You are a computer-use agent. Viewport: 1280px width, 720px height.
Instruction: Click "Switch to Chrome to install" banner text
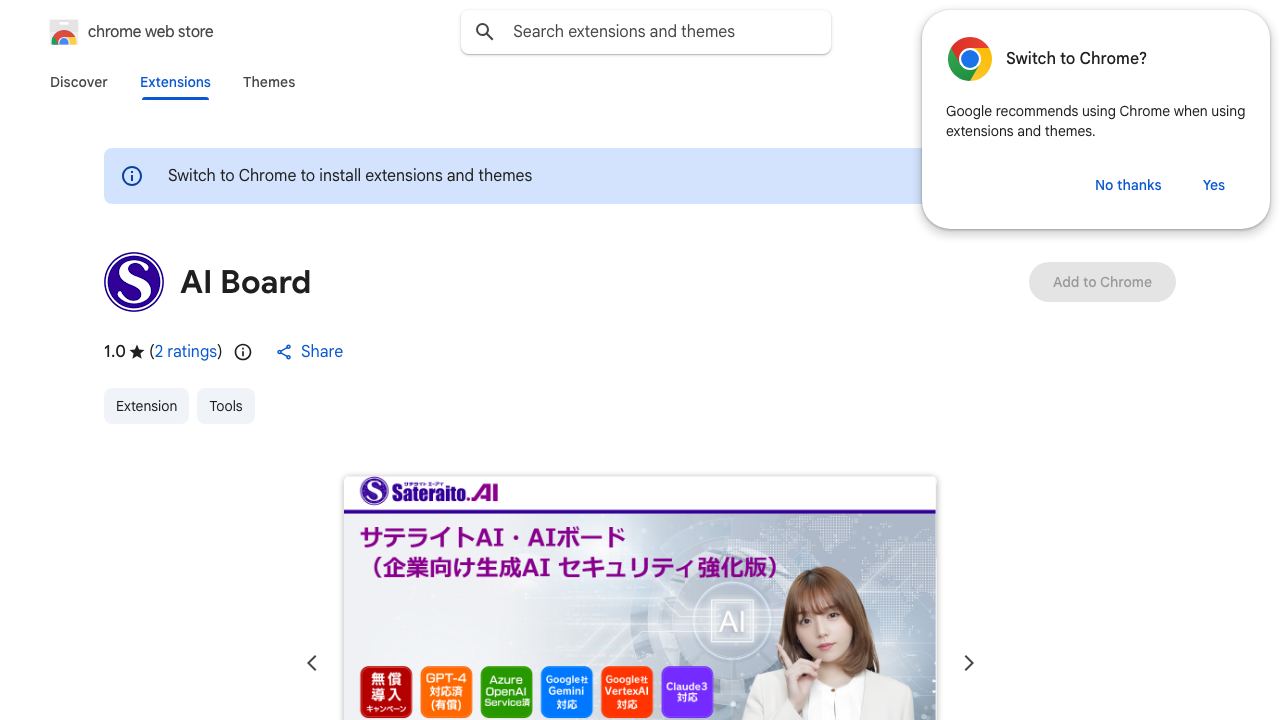[350, 176]
